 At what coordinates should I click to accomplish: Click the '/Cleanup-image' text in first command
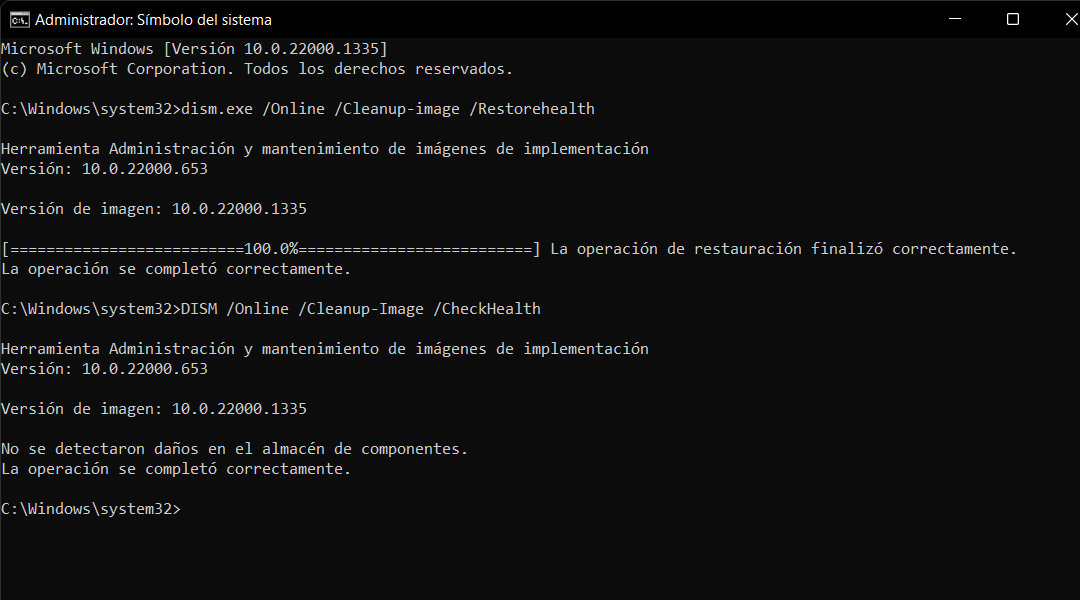pyautogui.click(x=397, y=109)
